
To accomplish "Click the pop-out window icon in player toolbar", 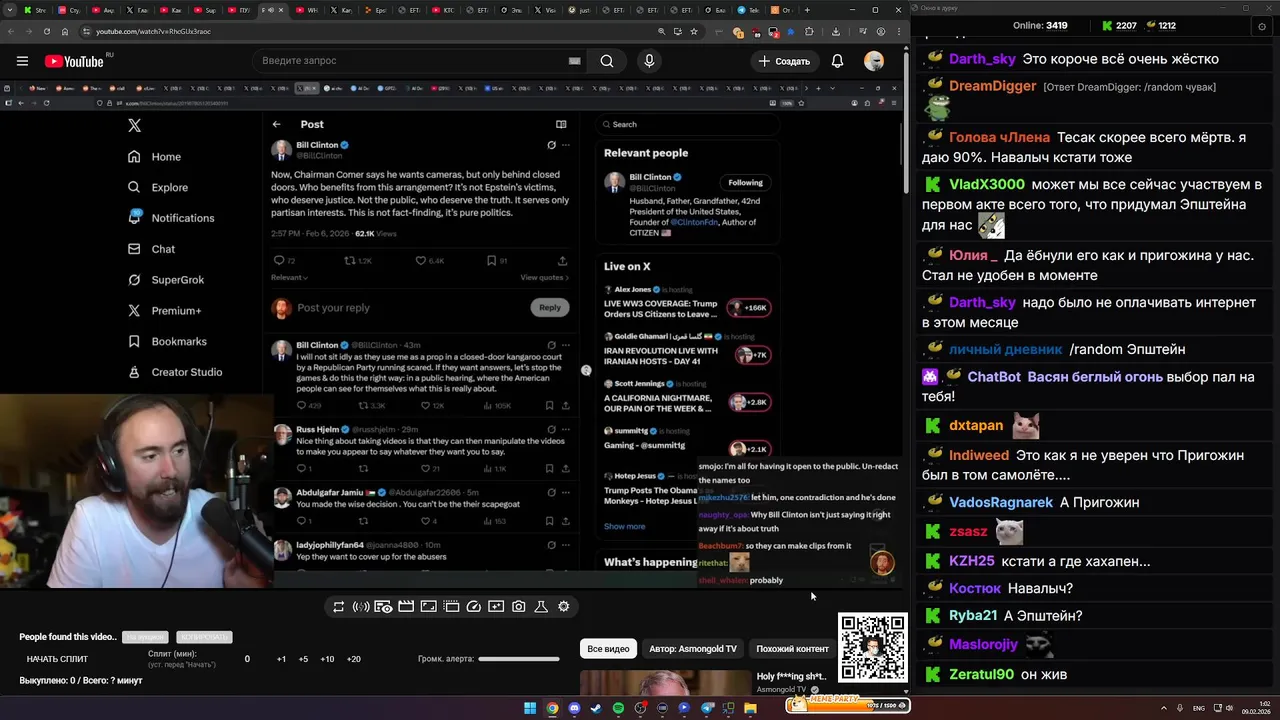I will 451,606.
